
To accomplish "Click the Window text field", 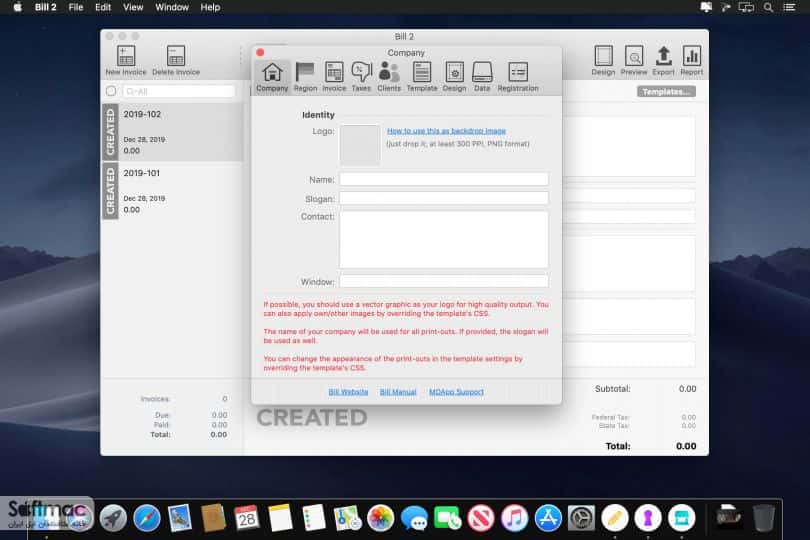I will coord(444,281).
